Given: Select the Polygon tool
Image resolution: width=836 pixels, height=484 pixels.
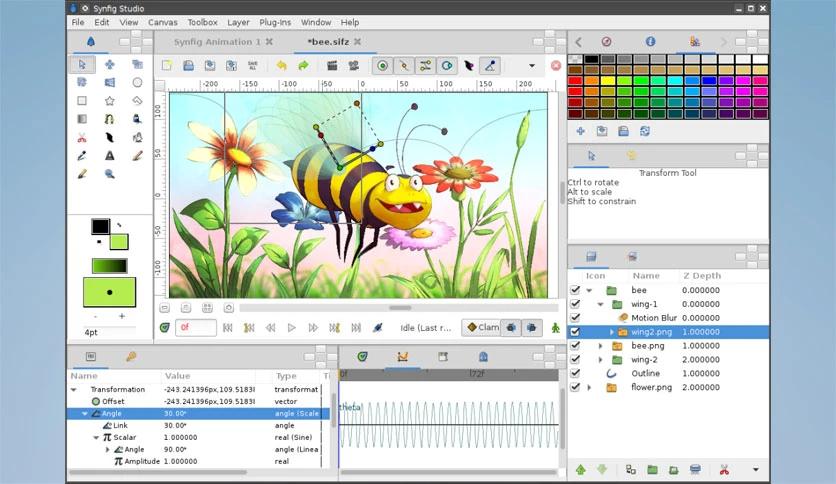Looking at the screenshot, I should pyautogui.click(x=137, y=101).
